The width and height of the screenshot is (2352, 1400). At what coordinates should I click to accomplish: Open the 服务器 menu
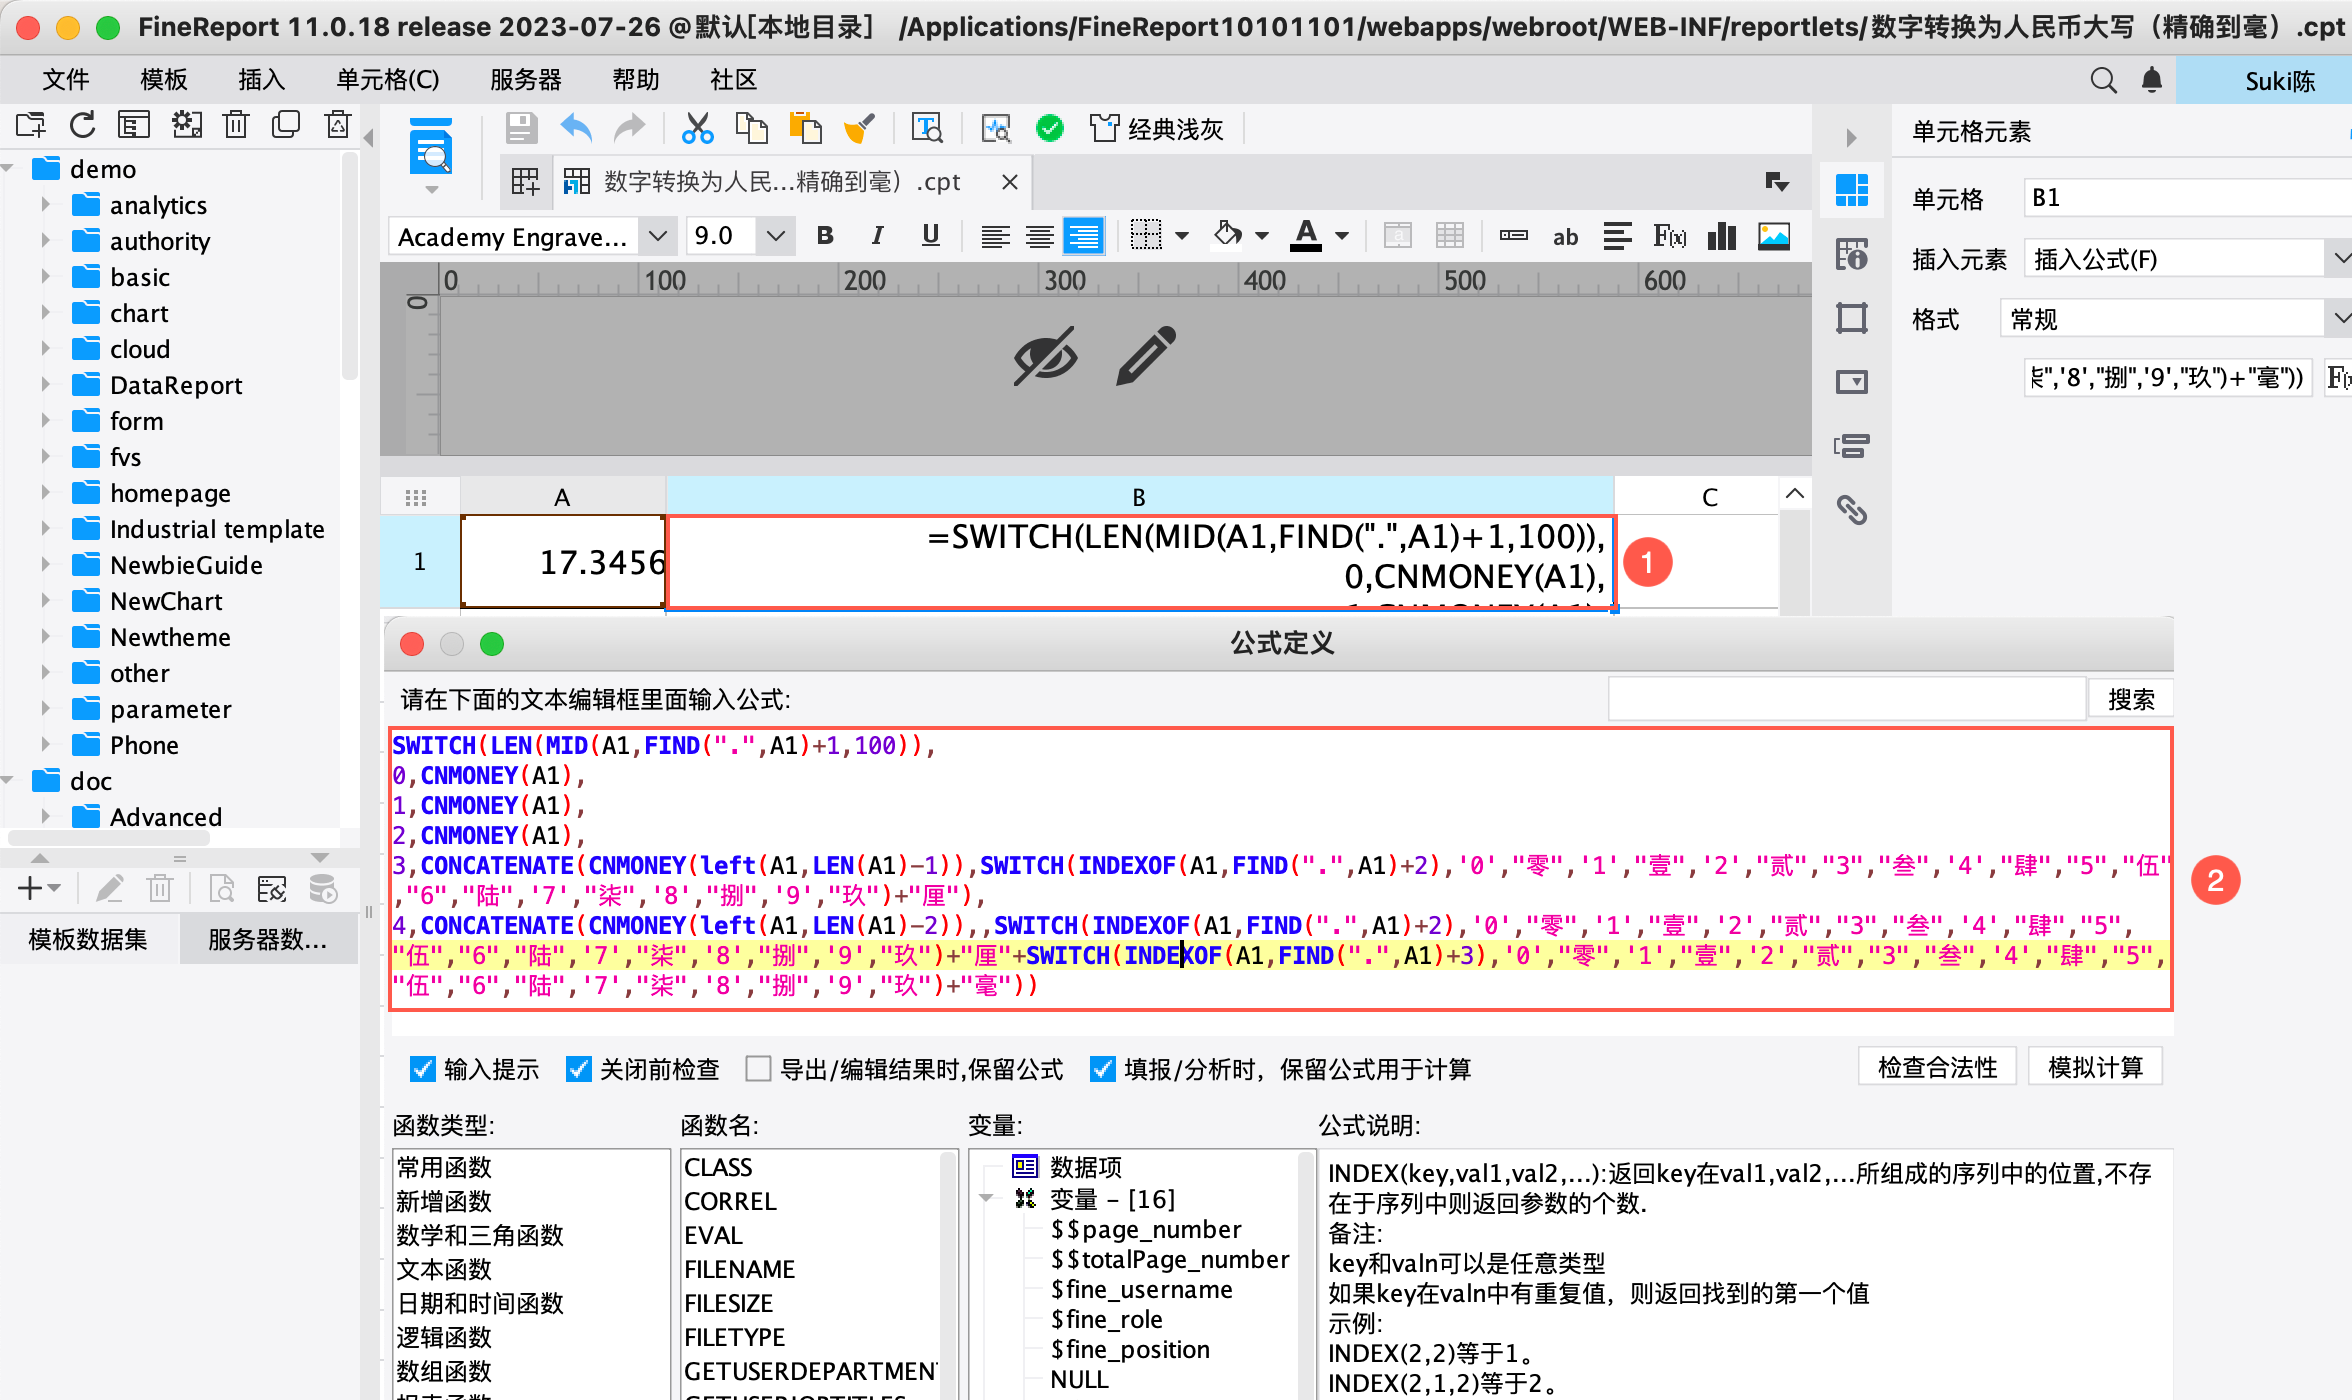(525, 80)
